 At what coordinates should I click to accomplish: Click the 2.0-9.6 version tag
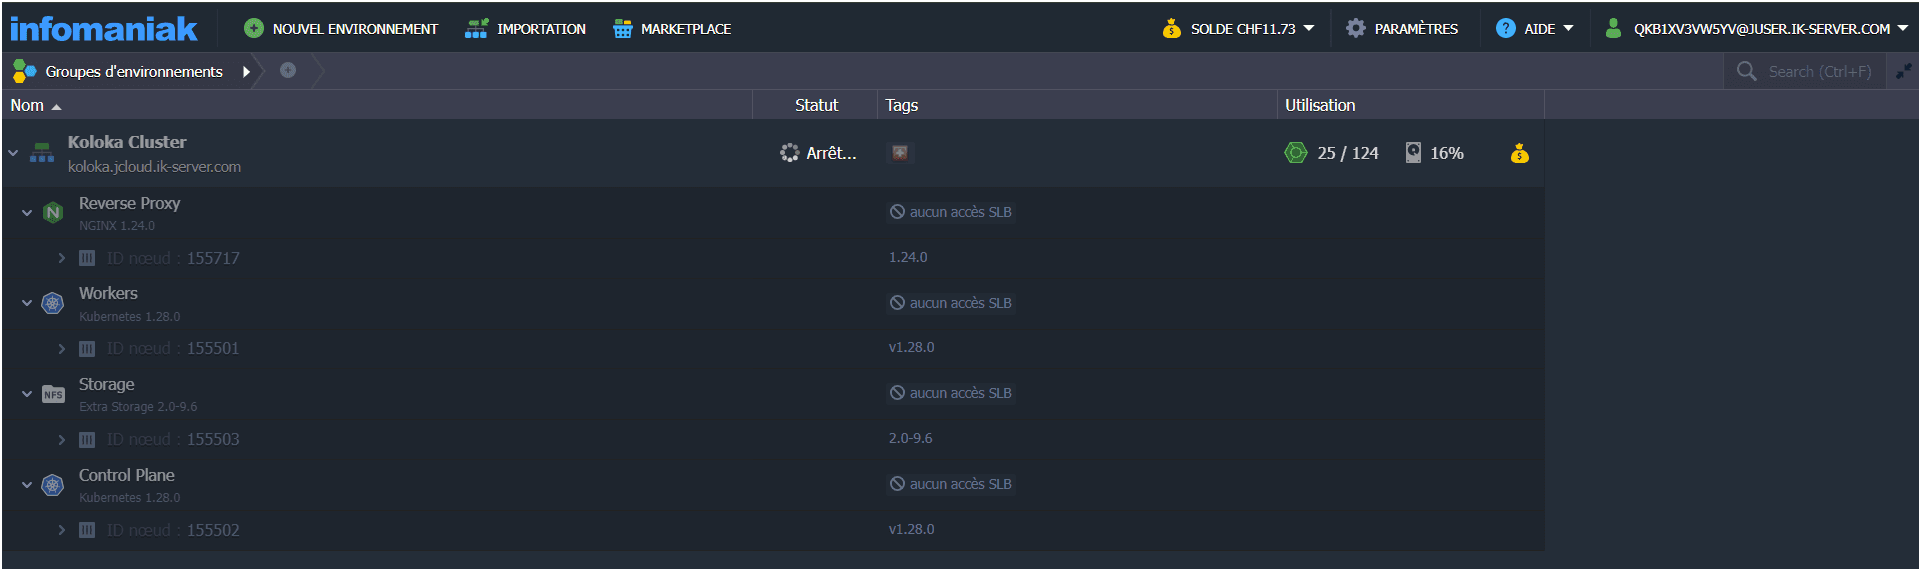pos(910,438)
